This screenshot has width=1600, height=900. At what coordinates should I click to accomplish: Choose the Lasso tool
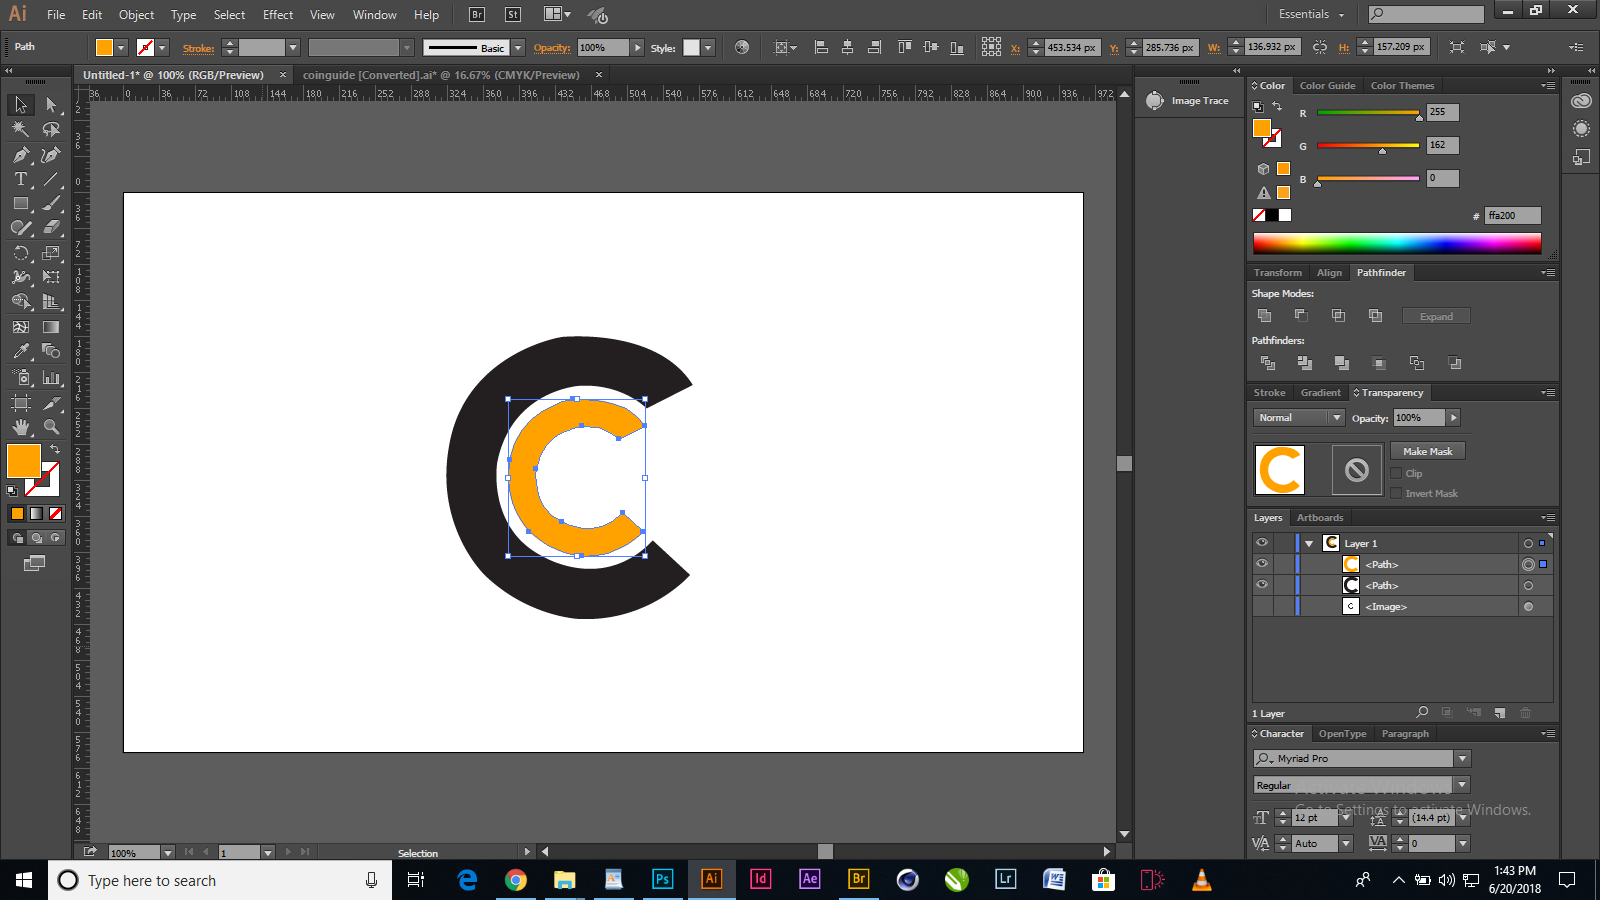(51, 129)
